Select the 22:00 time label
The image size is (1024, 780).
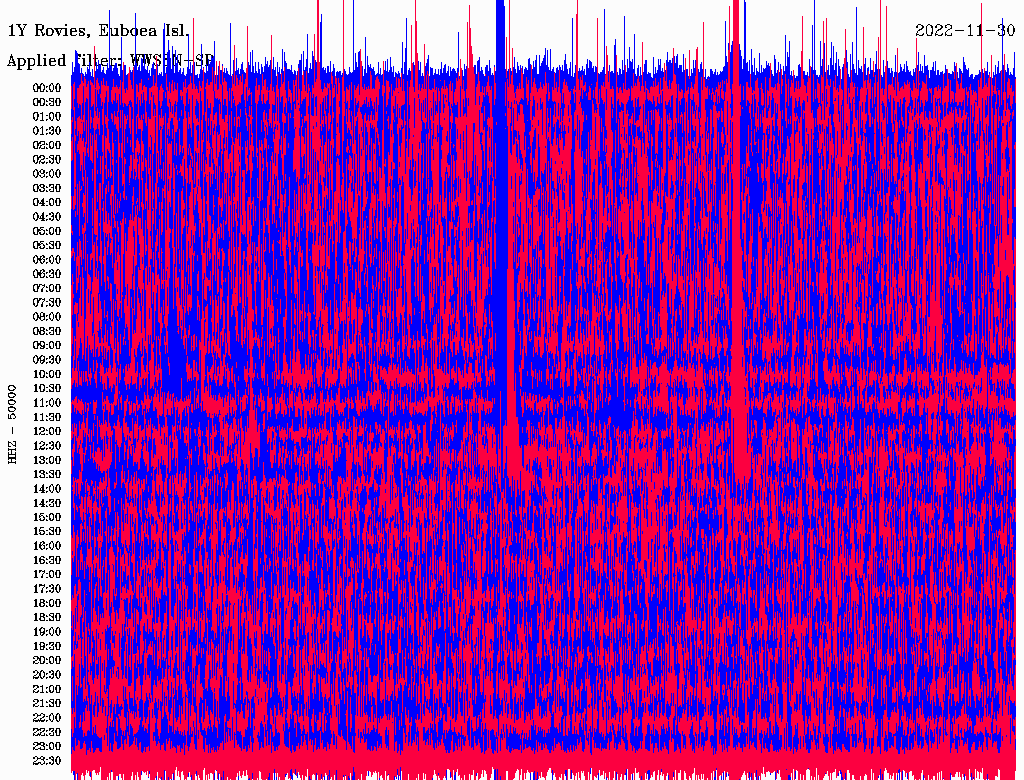47,718
